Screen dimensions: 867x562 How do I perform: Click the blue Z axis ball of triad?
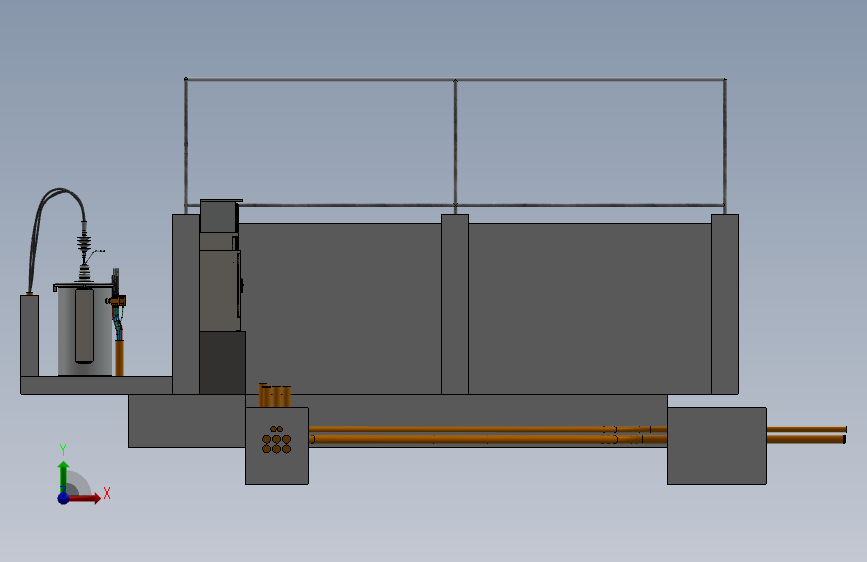[64, 498]
